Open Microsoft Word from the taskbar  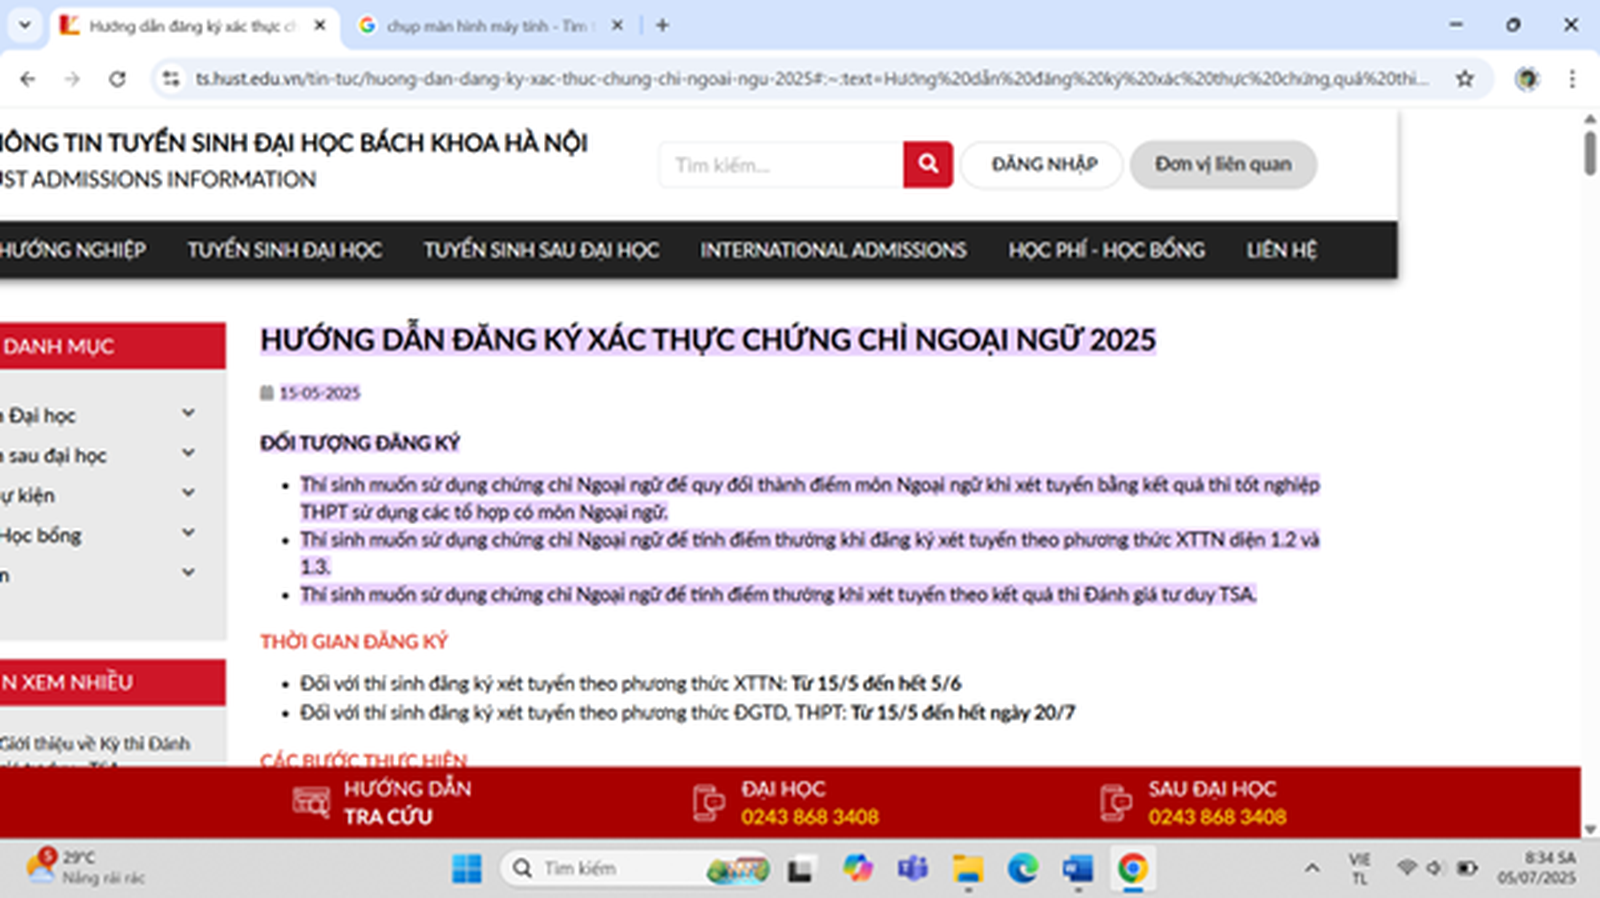1077,868
